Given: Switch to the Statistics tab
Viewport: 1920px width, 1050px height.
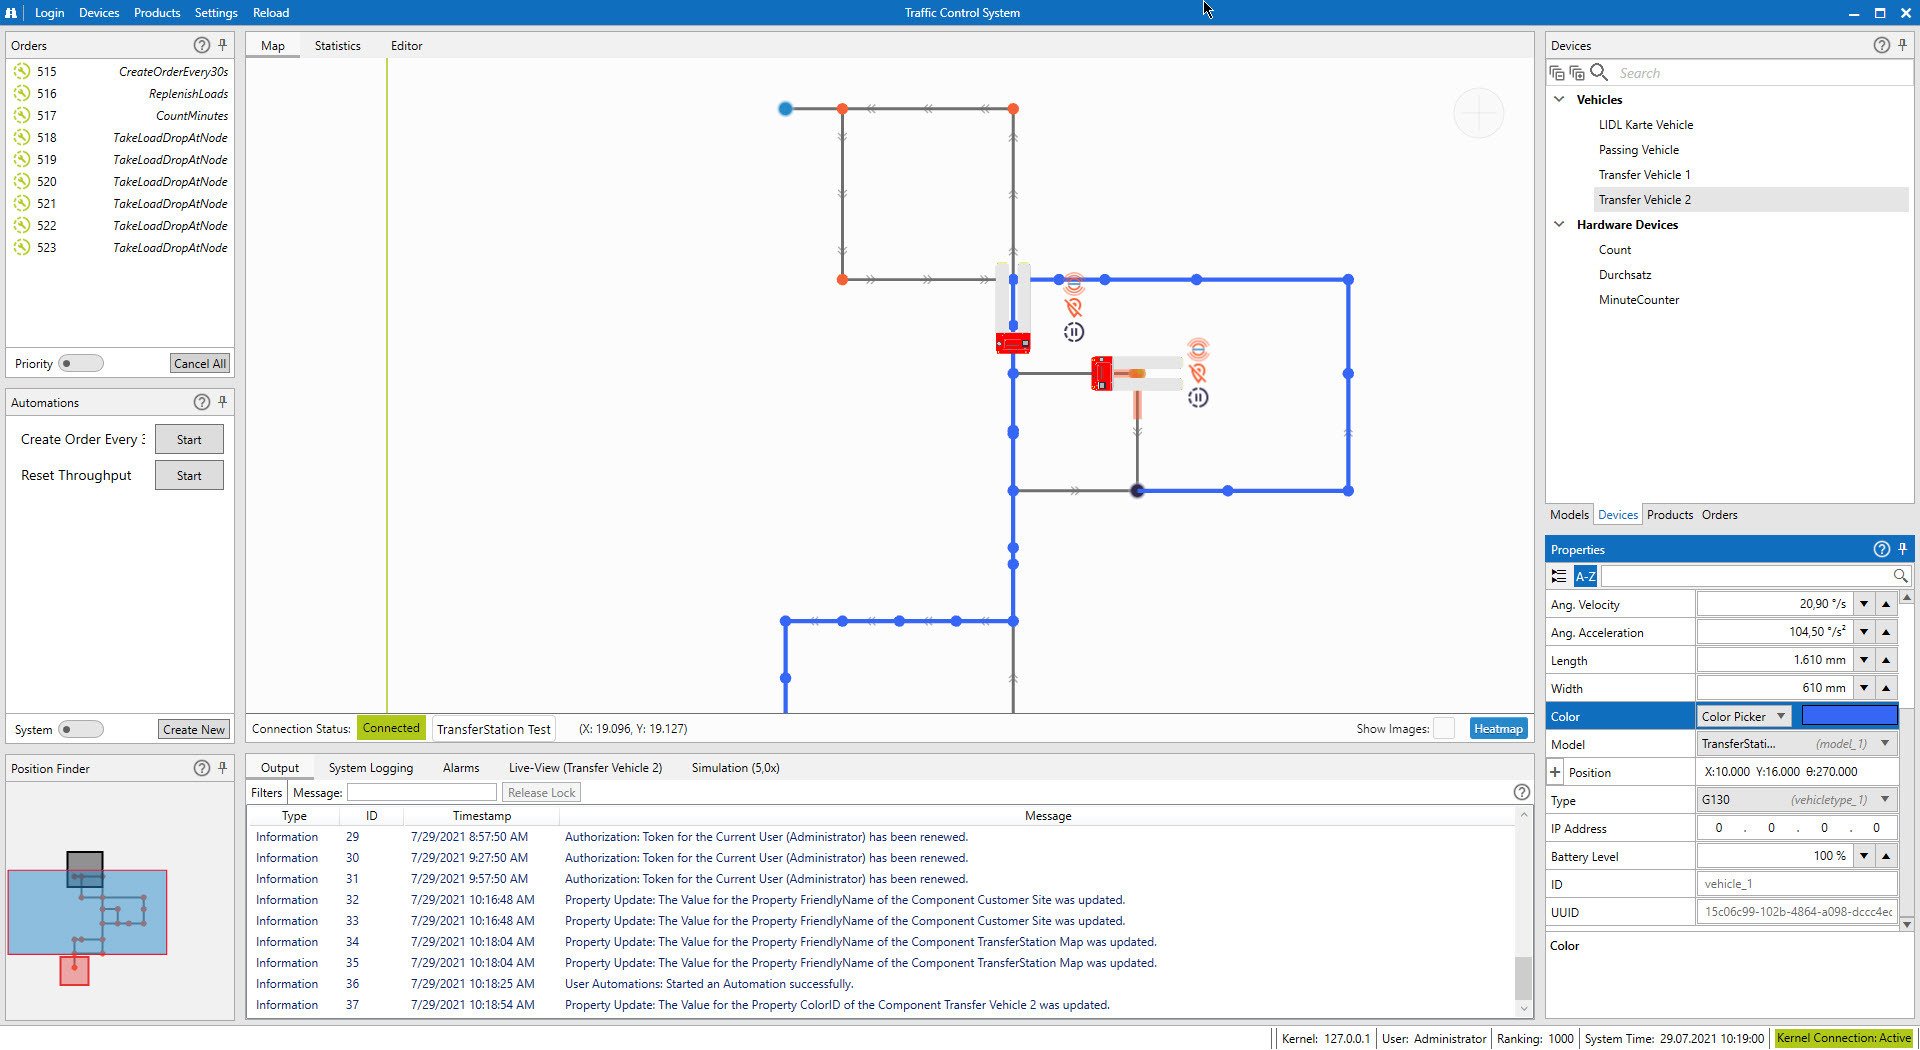Looking at the screenshot, I should pos(337,46).
